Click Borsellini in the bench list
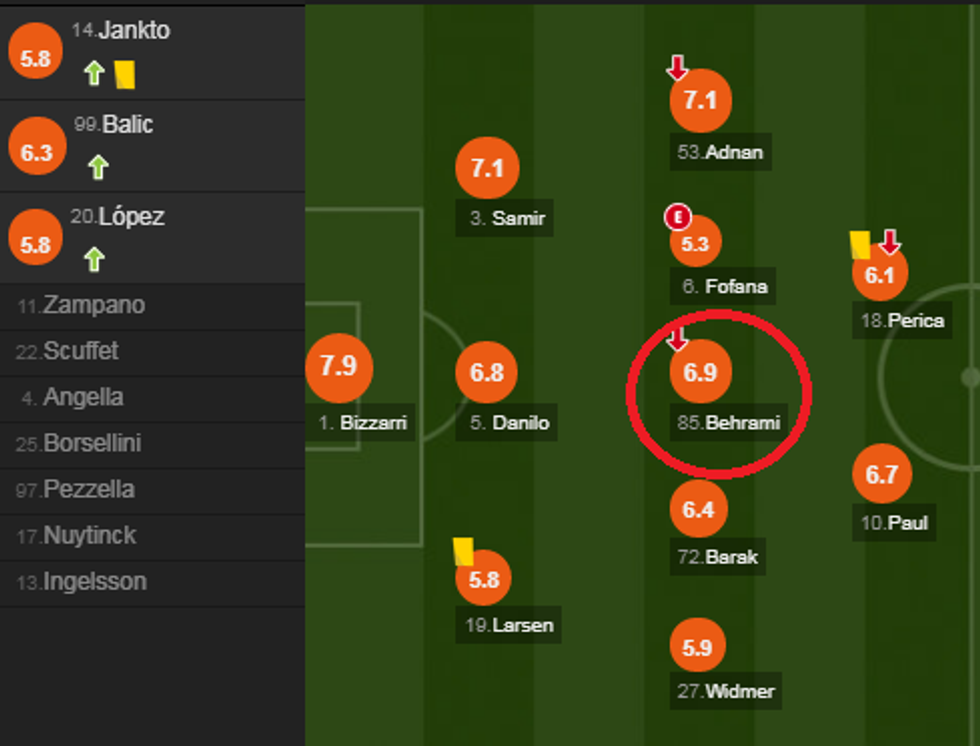The image size is (980, 746). click(93, 443)
